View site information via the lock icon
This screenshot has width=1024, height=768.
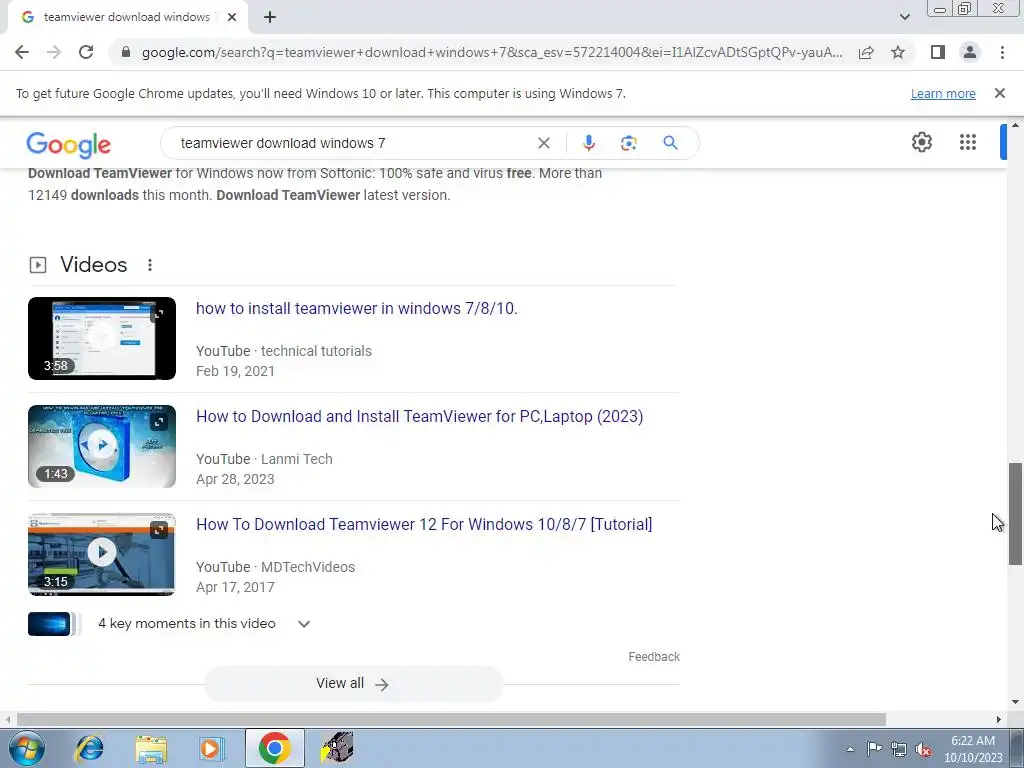pos(126,52)
